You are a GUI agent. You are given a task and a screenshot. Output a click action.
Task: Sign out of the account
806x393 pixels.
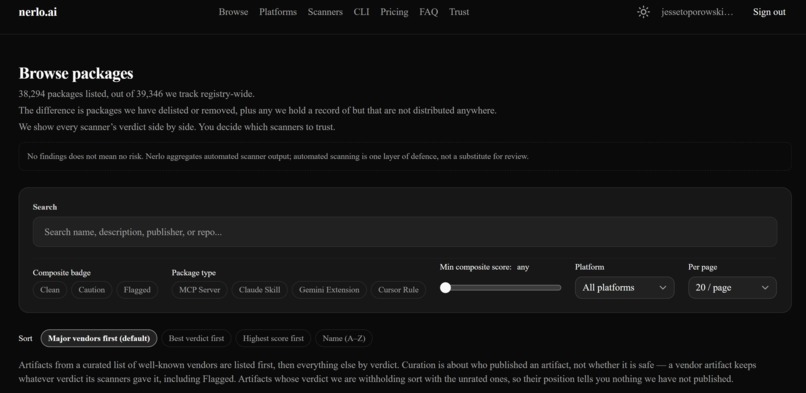[x=769, y=12]
